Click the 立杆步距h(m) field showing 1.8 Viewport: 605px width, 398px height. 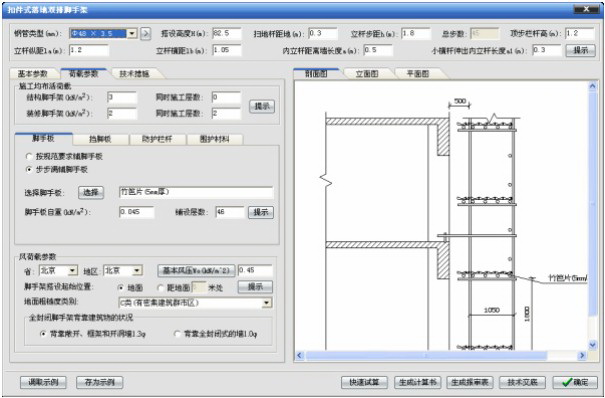(x=416, y=34)
